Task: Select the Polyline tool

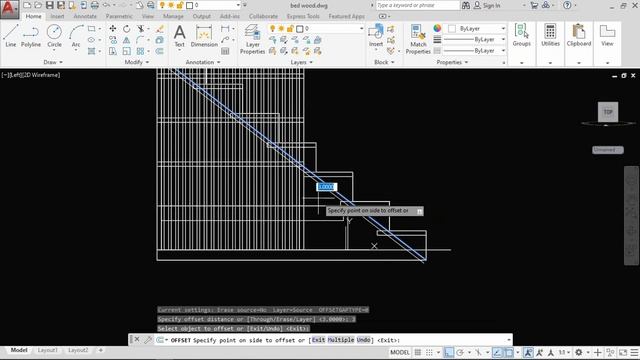Action: pyautogui.click(x=31, y=36)
